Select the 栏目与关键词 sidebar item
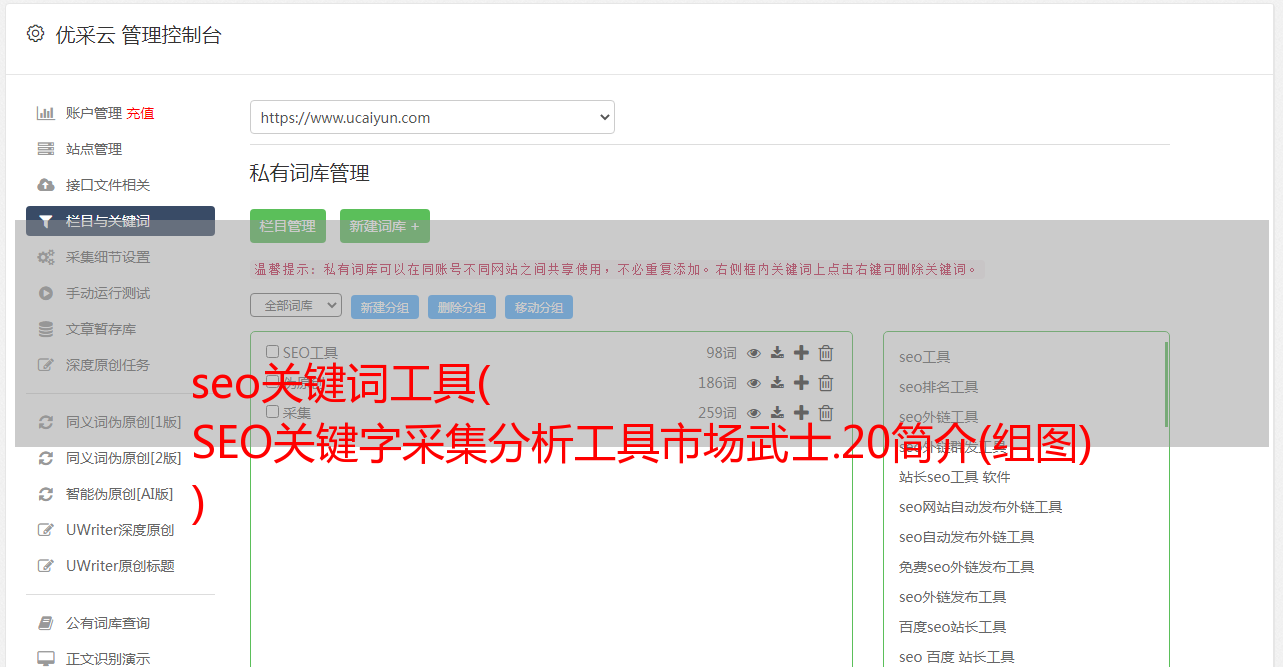The image size is (1283, 667). coord(120,221)
